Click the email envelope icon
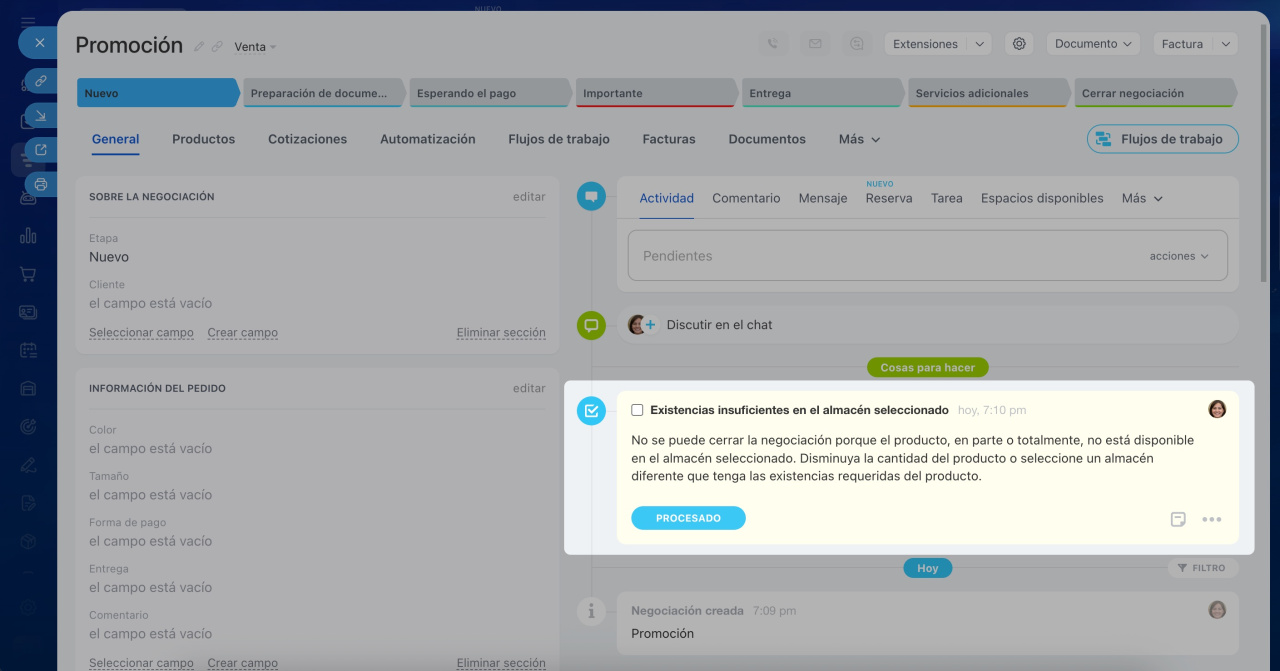 [x=815, y=44]
